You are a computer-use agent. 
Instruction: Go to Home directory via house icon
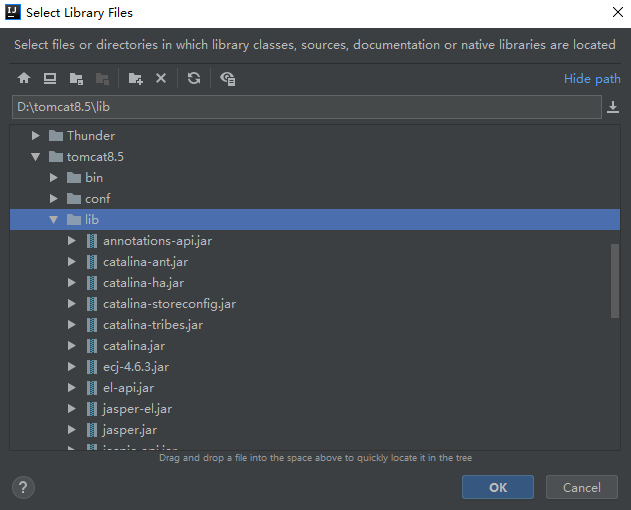[x=24, y=78]
